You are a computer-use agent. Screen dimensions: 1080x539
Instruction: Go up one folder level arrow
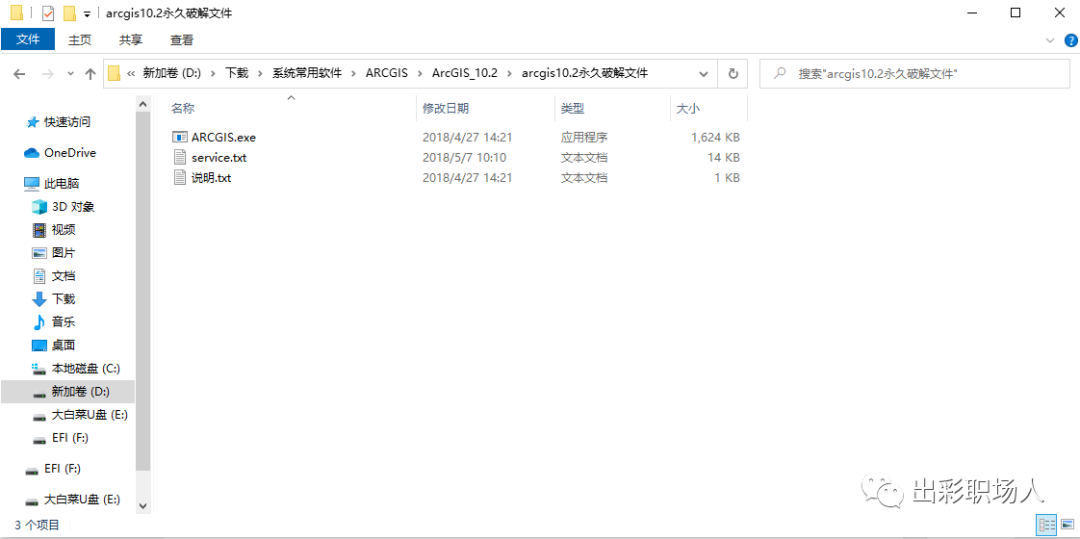[90, 74]
